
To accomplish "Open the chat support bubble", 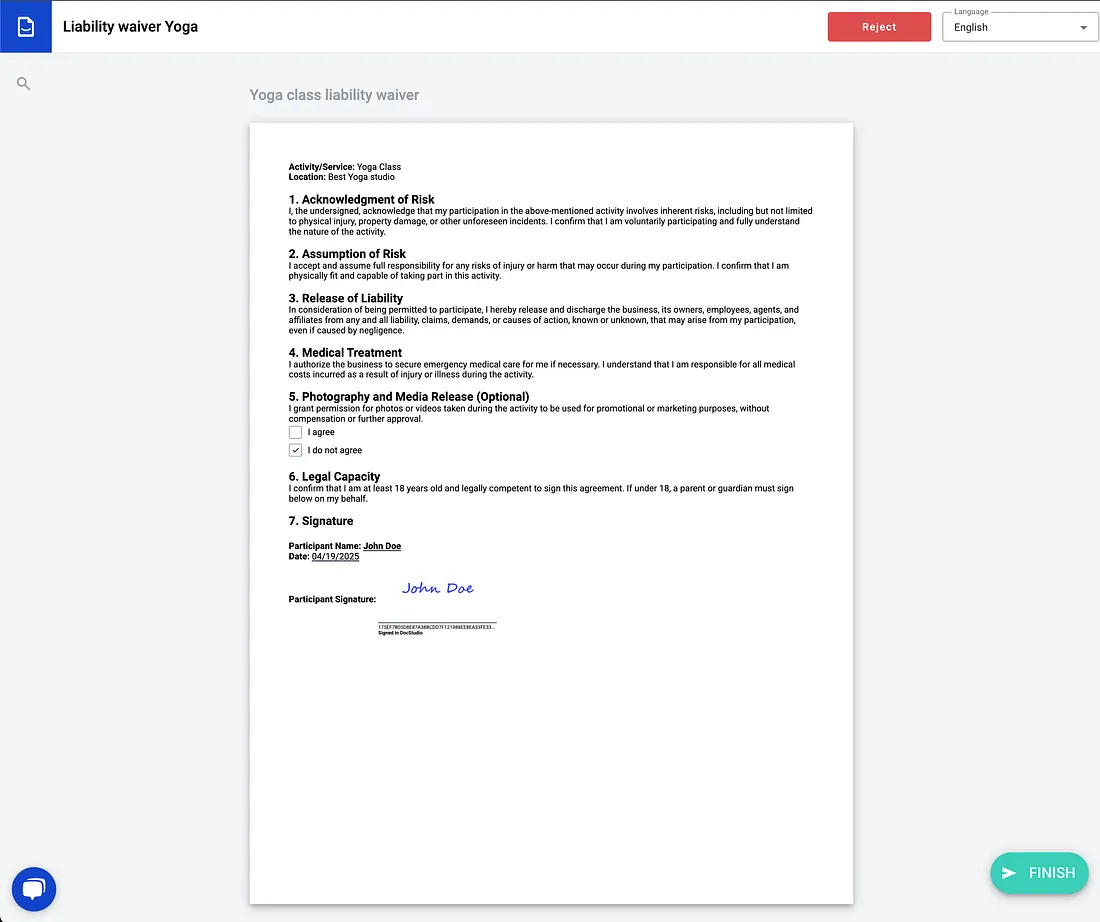I will pos(34,888).
